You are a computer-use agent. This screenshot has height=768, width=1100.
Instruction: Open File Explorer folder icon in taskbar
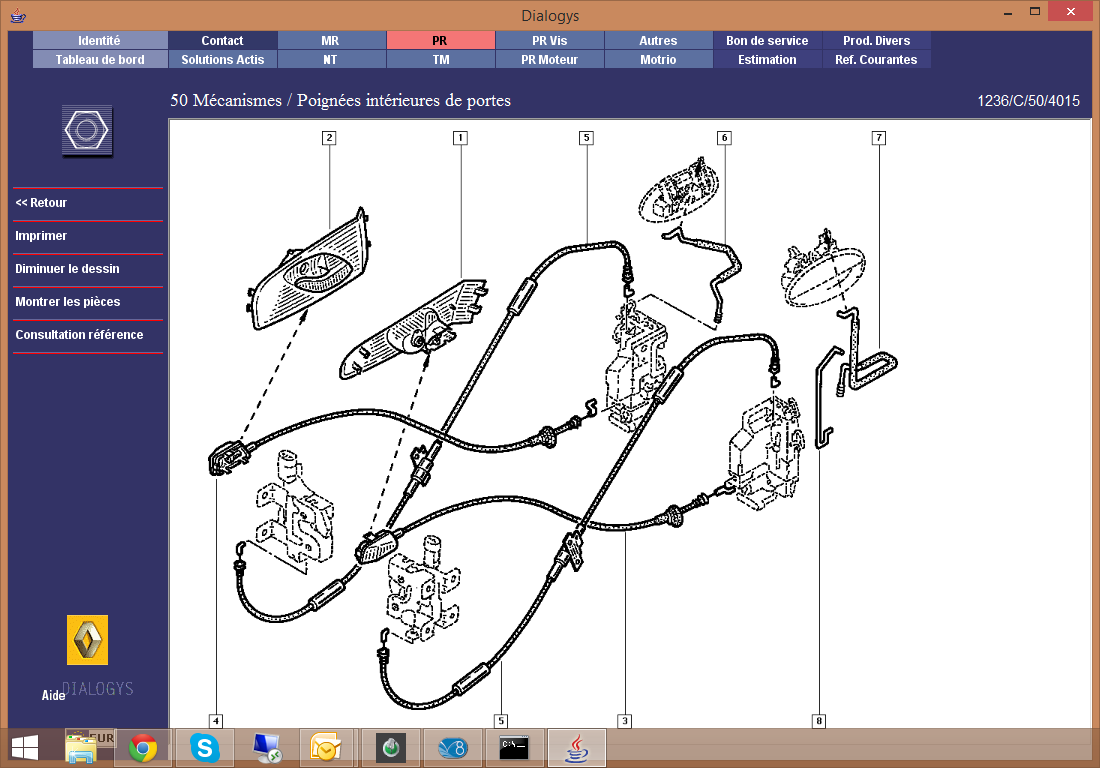pos(82,748)
